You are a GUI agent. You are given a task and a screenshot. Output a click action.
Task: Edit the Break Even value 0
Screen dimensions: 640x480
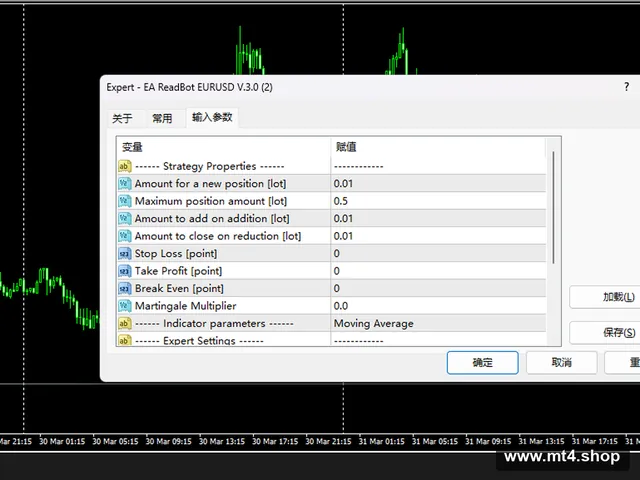438,289
